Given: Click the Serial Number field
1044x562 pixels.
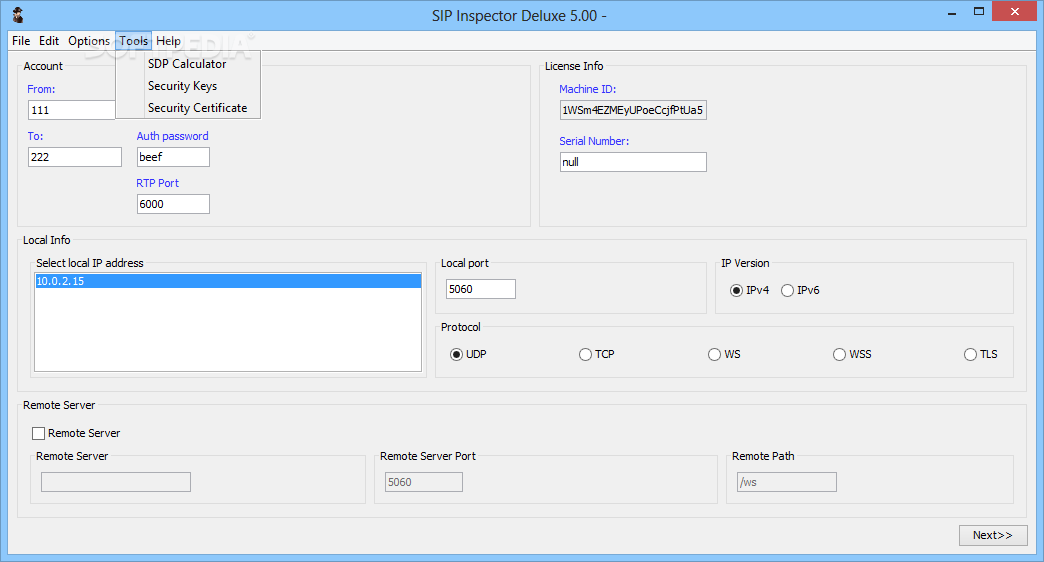Looking at the screenshot, I should coord(633,162).
